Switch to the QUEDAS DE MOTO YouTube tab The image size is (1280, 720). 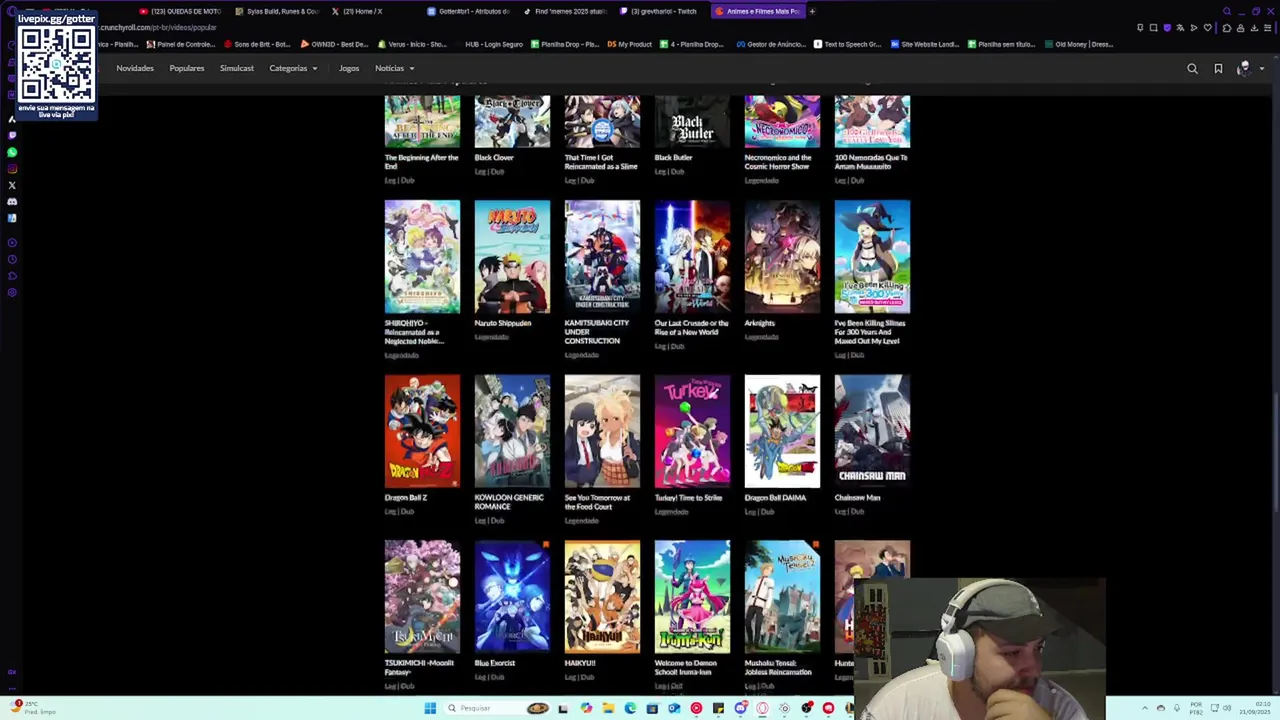[180, 11]
